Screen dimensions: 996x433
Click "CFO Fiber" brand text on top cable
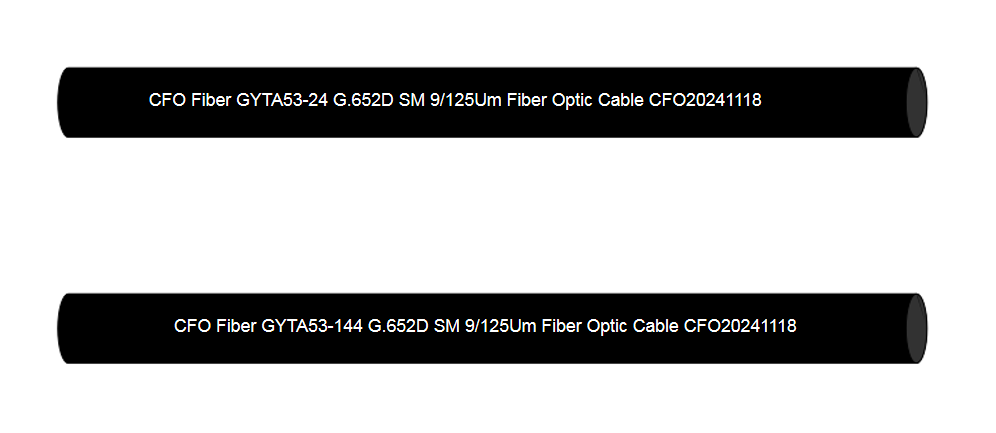pyautogui.click(x=190, y=100)
